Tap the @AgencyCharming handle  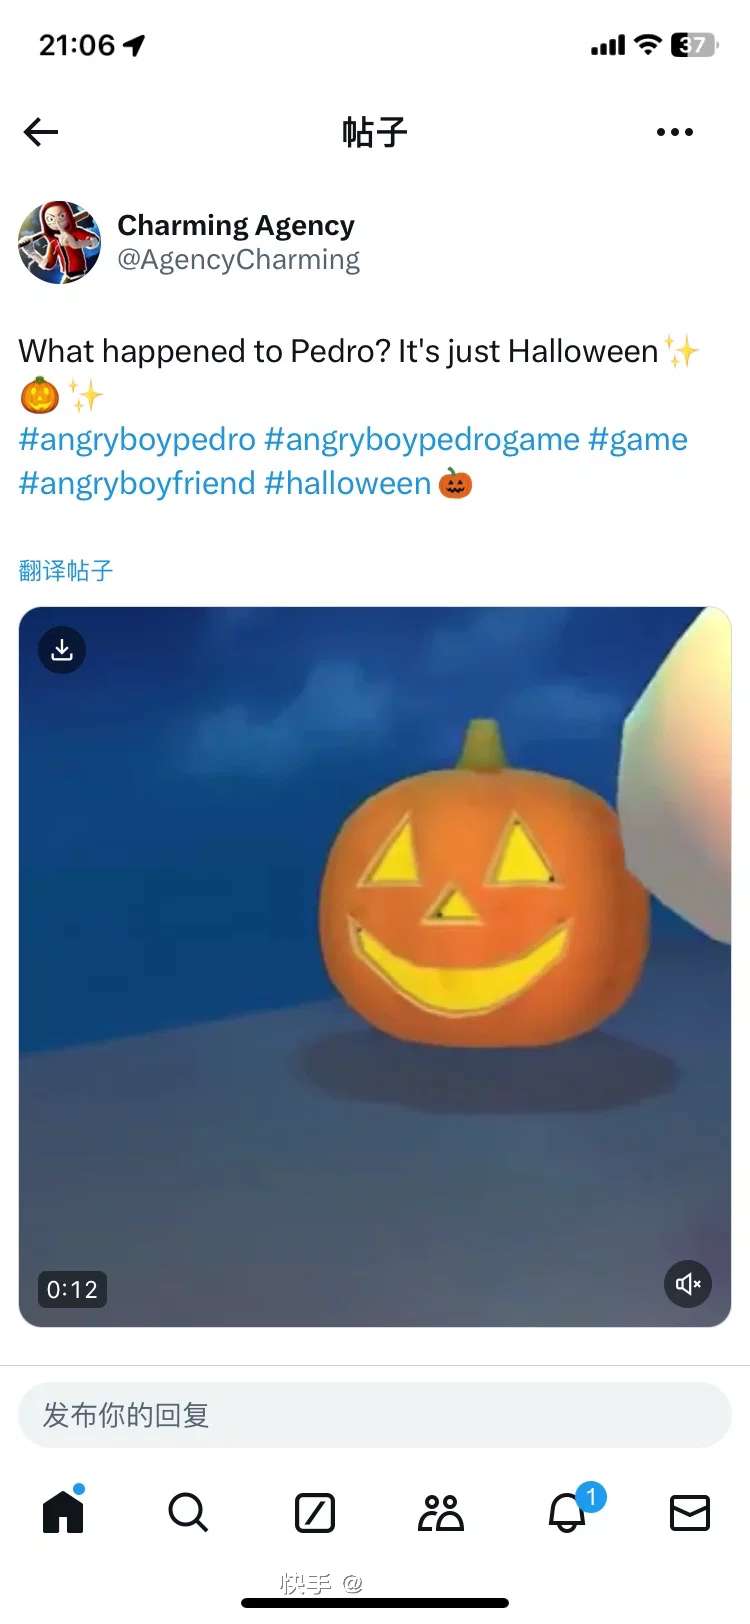[239, 260]
